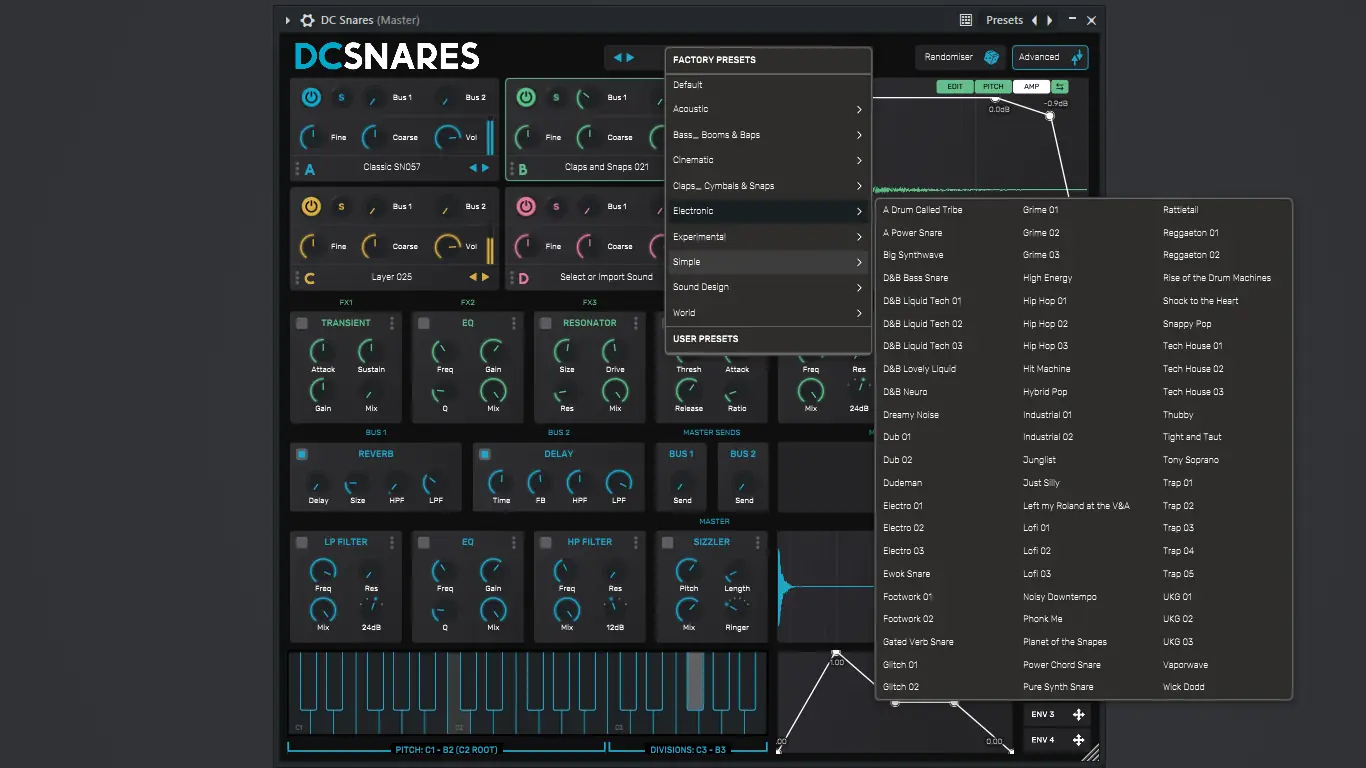Screen dimensions: 1366x768
Task: Open the LP Filter module options dots
Action: tap(392, 542)
